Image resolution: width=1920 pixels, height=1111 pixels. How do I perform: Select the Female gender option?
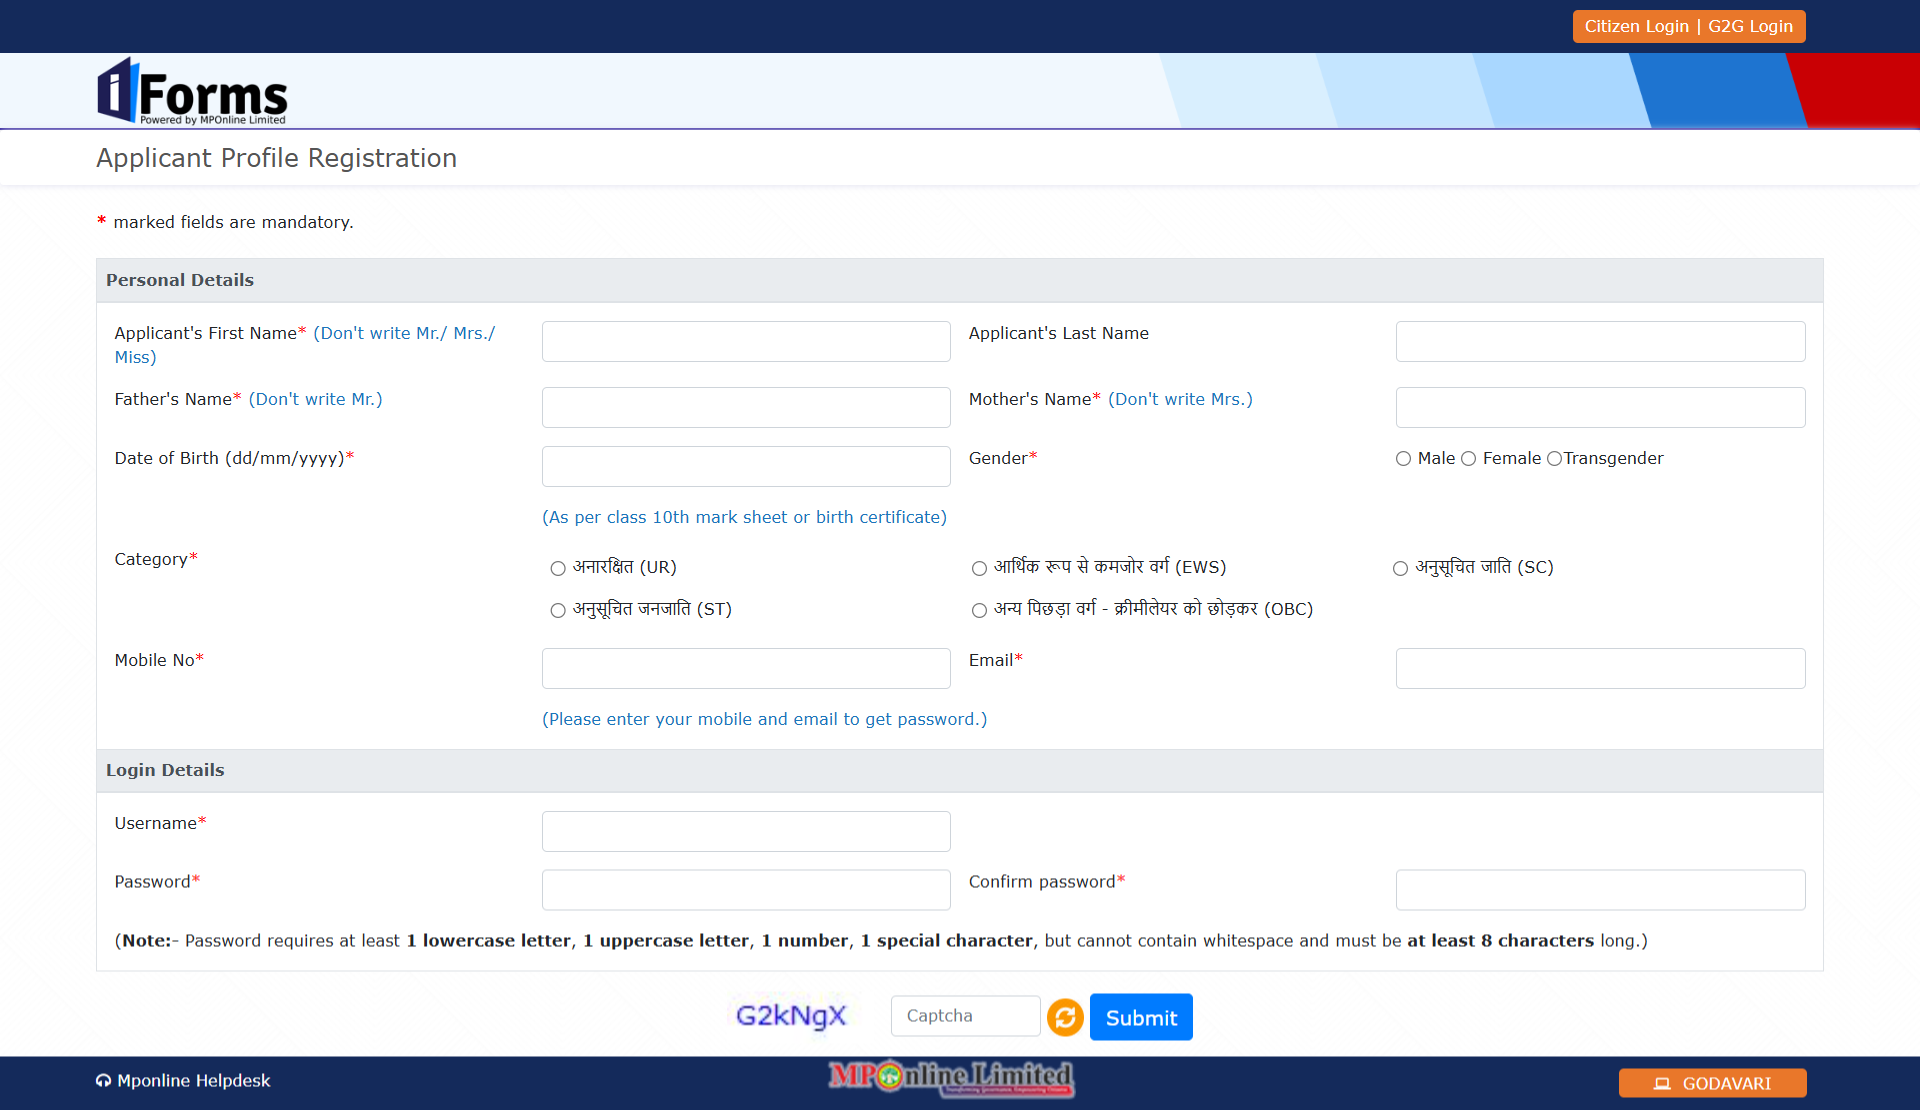pyautogui.click(x=1469, y=459)
